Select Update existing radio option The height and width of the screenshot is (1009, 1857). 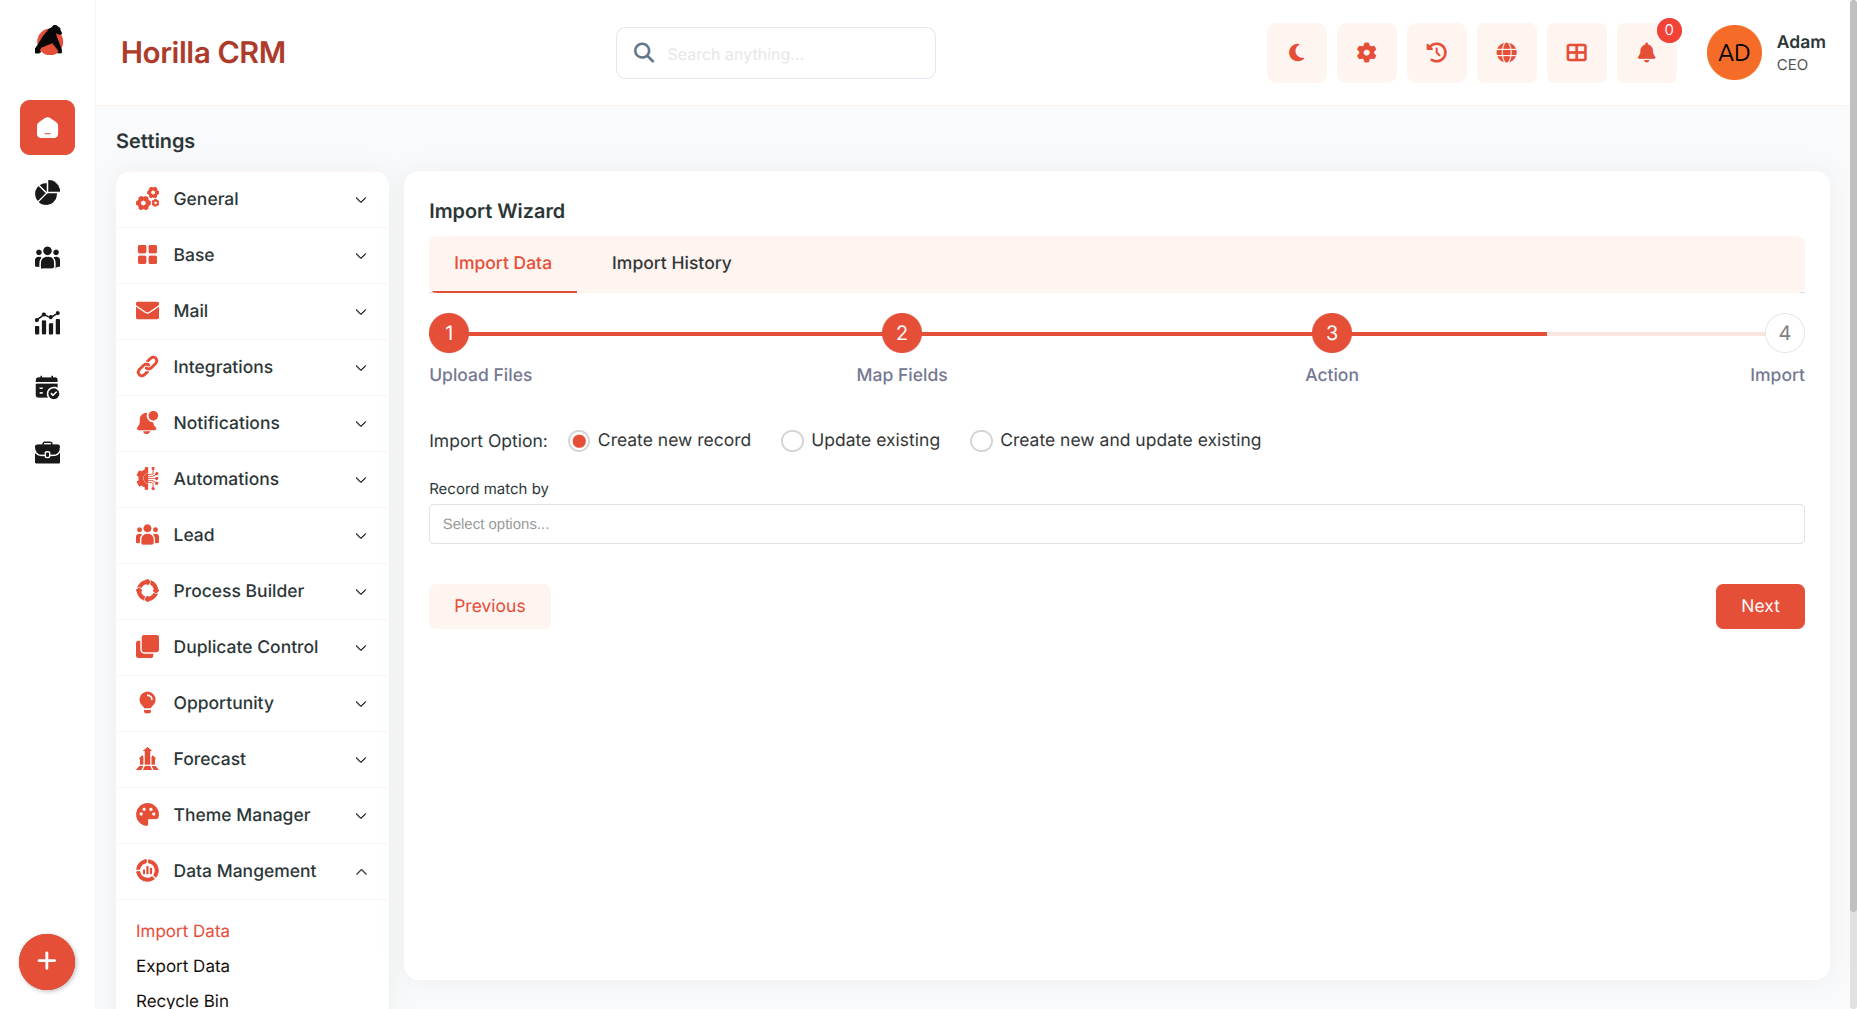pyautogui.click(x=792, y=441)
